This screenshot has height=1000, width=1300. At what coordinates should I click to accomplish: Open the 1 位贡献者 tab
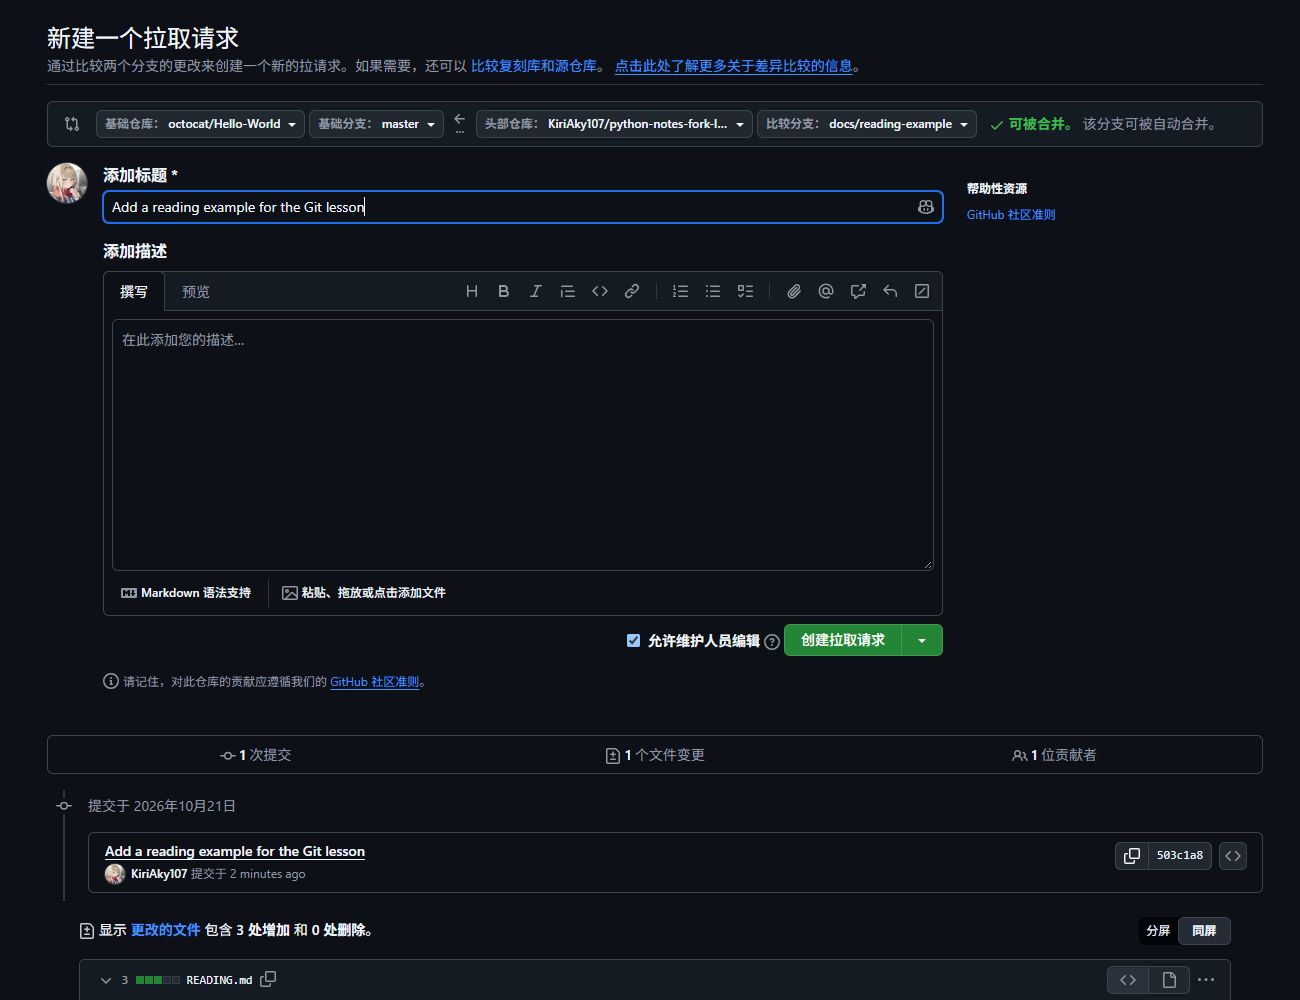click(x=1054, y=755)
